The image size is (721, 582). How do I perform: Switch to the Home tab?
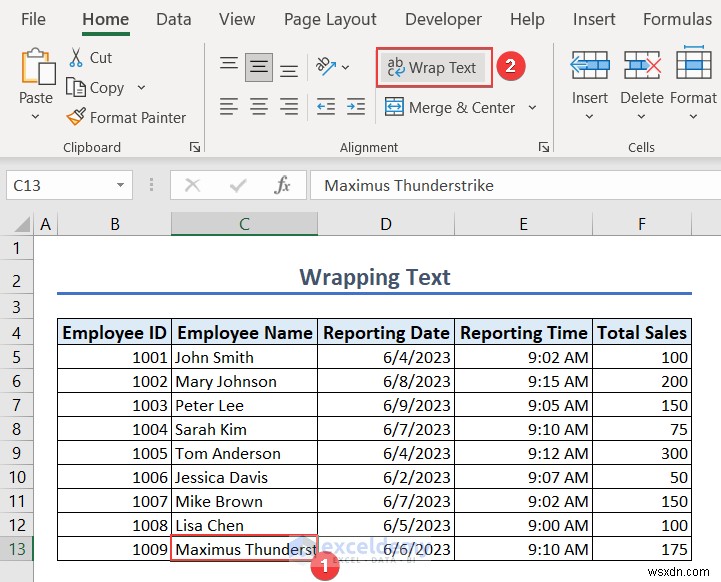[106, 19]
